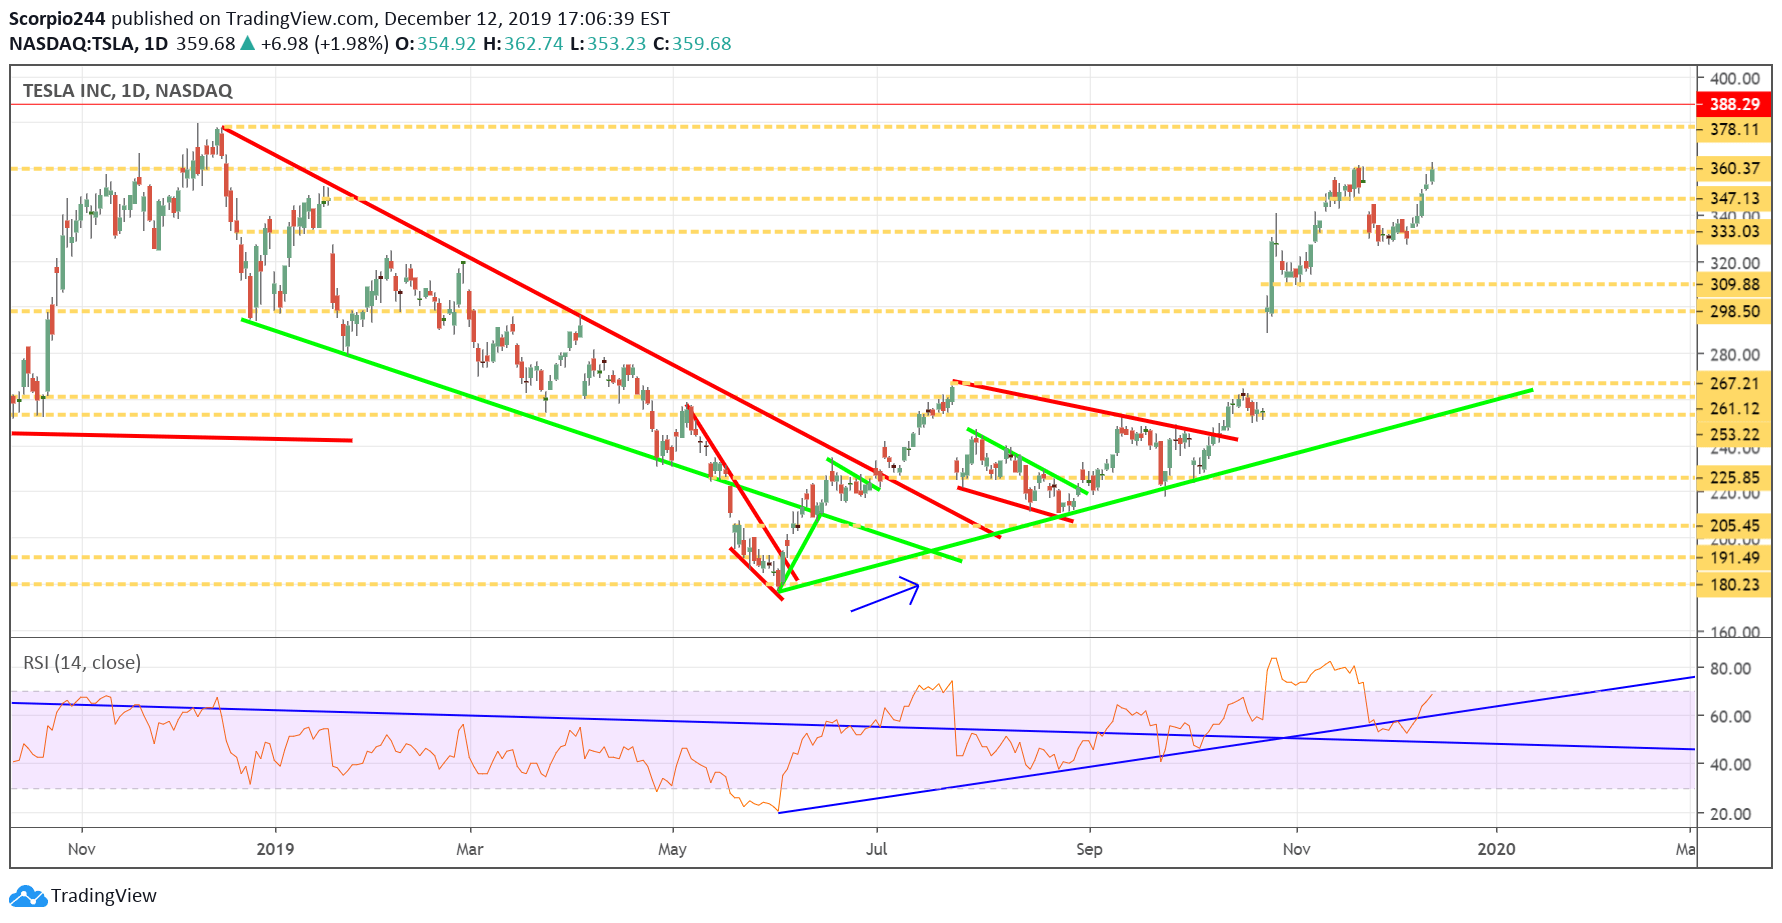Viewport: 1782px width, 923px height.
Task: Click the Jul label on time axis
Action: tap(876, 849)
